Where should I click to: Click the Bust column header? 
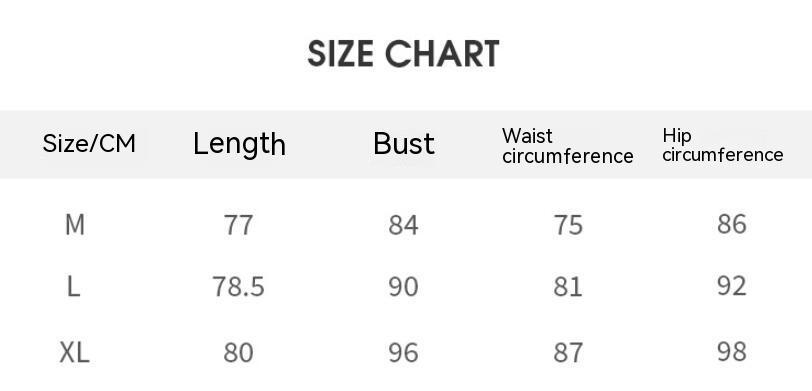pos(404,144)
